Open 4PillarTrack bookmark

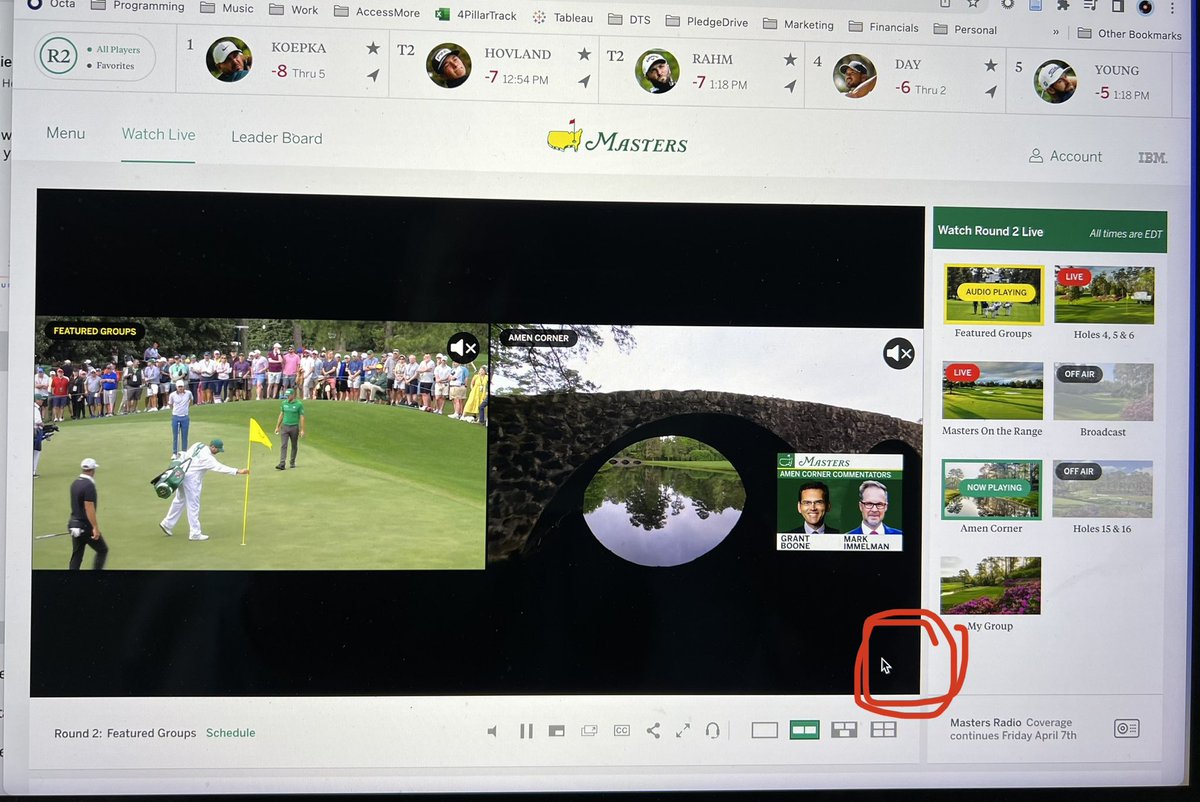click(x=476, y=15)
